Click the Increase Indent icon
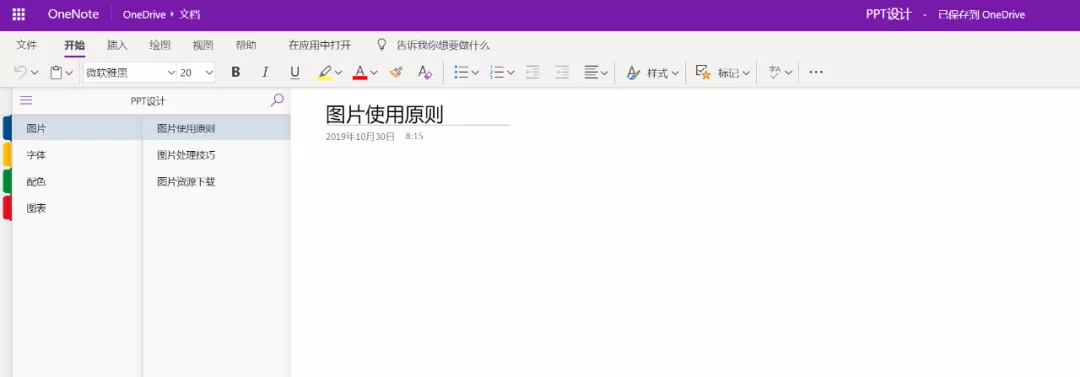The height and width of the screenshot is (377, 1080). point(562,72)
